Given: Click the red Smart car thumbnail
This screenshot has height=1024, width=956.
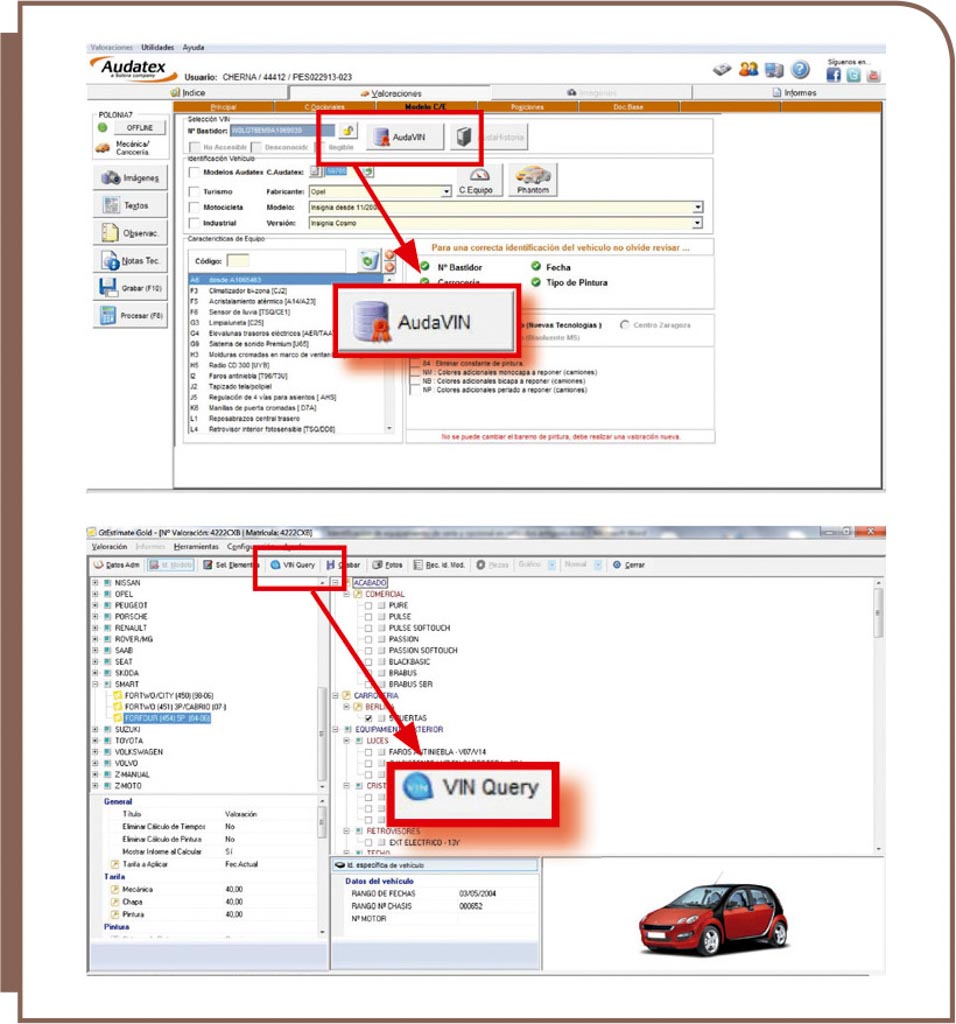Looking at the screenshot, I should 713,918.
